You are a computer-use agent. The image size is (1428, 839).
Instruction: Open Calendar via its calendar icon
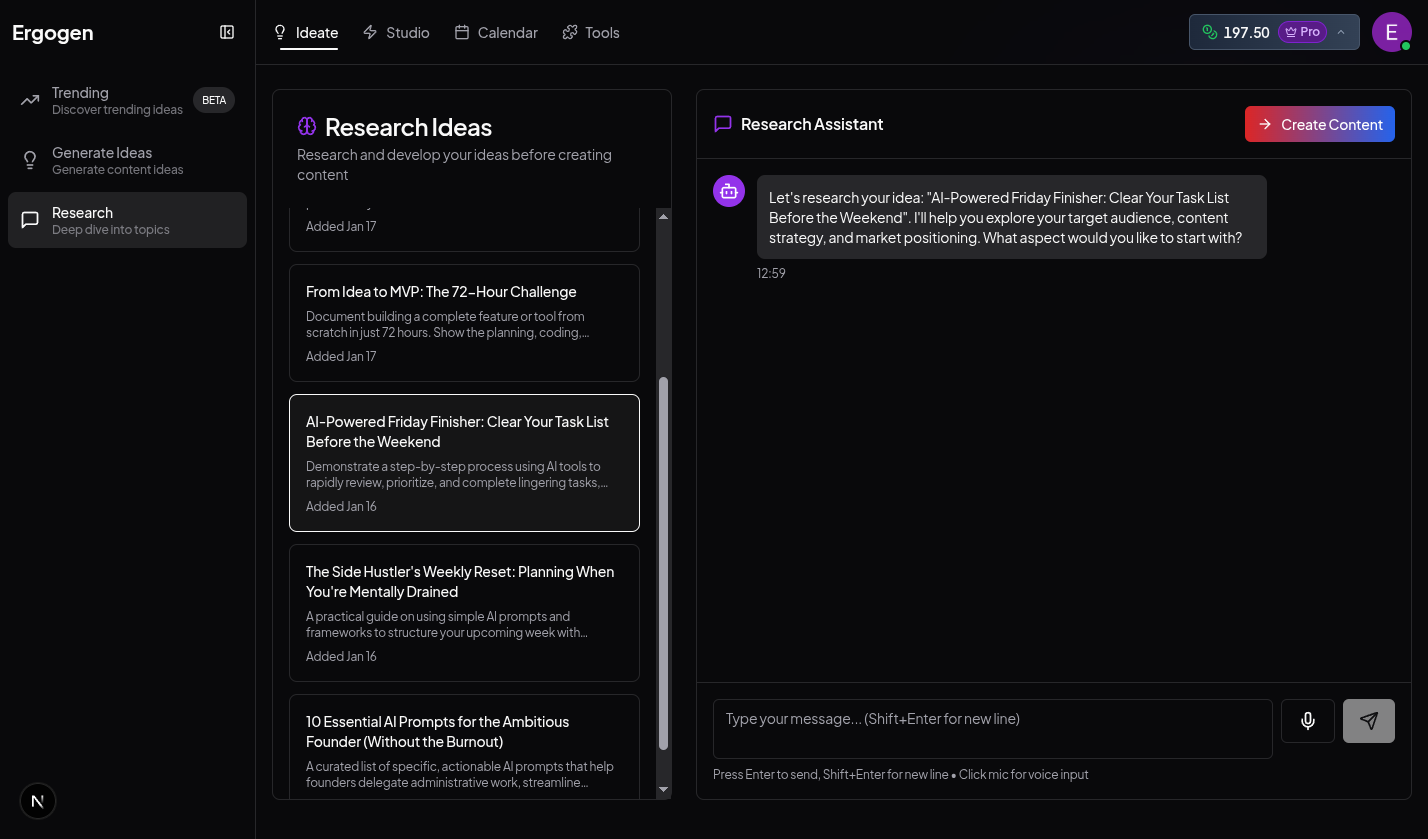[x=463, y=32]
